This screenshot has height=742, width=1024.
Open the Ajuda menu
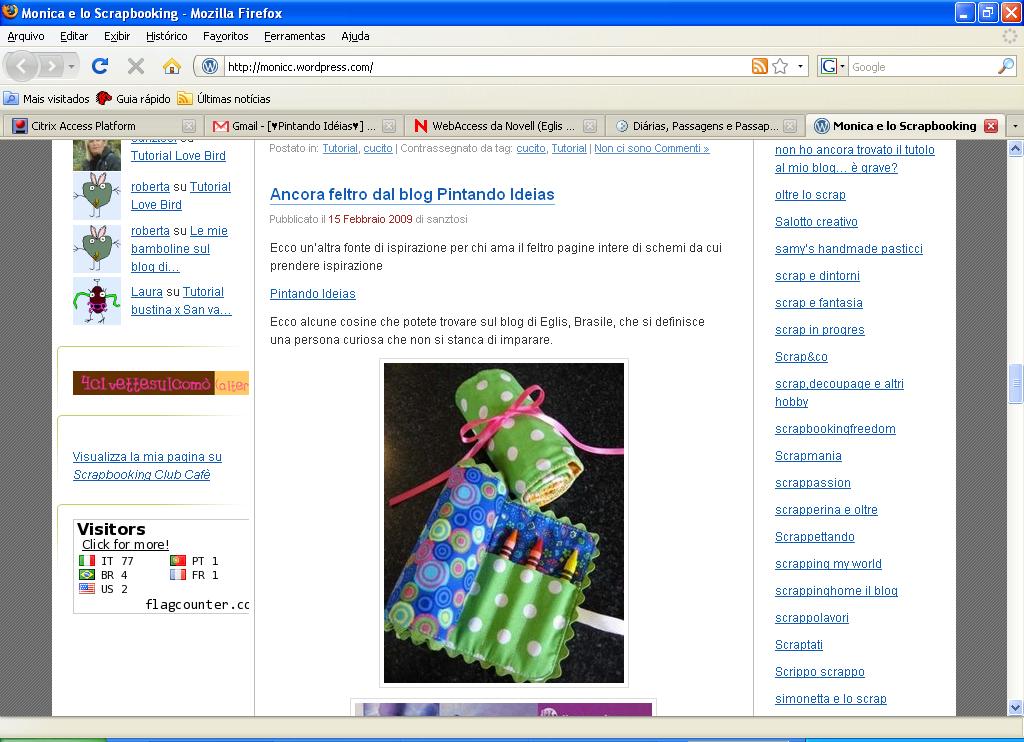pyautogui.click(x=355, y=37)
